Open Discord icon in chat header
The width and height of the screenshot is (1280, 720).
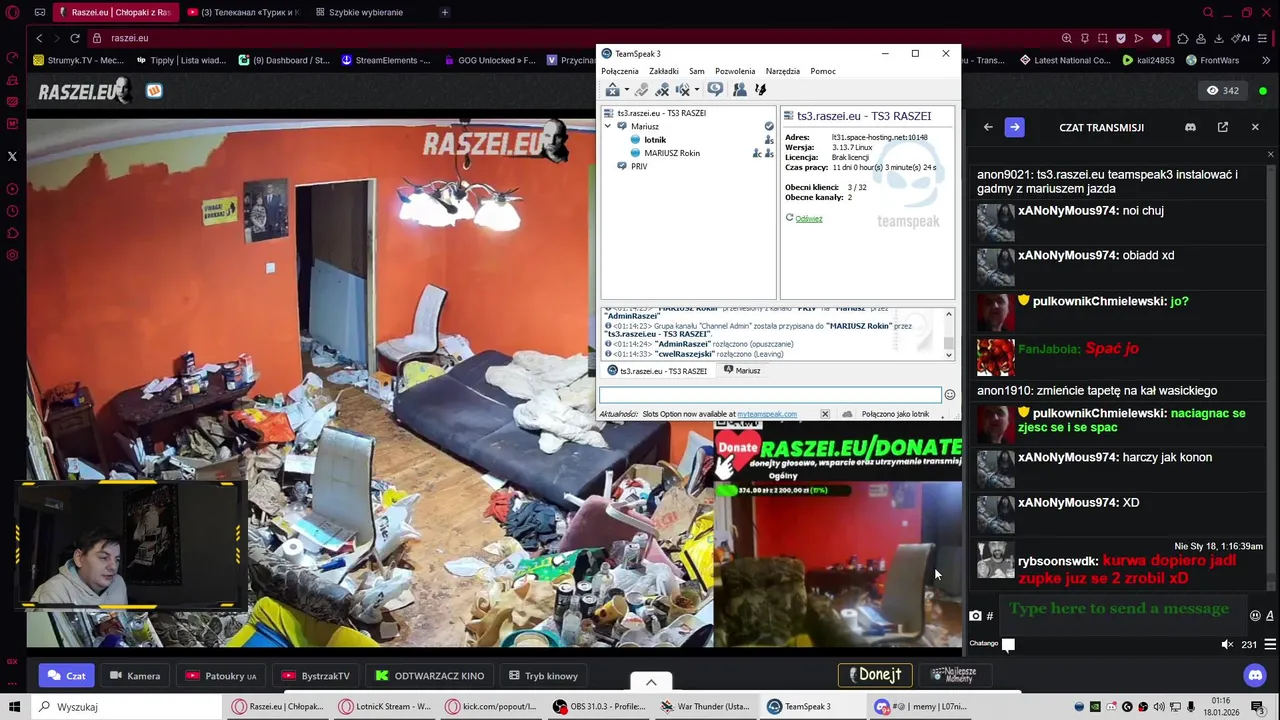pos(1190,127)
